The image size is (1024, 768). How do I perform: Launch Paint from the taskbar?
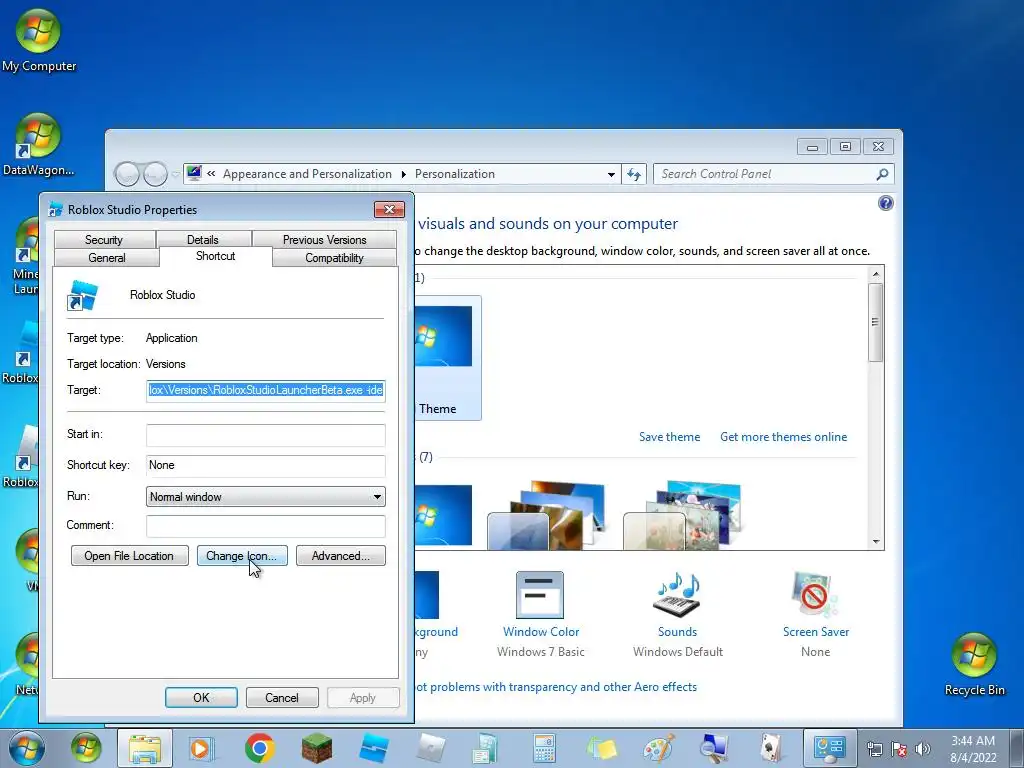(x=658, y=748)
